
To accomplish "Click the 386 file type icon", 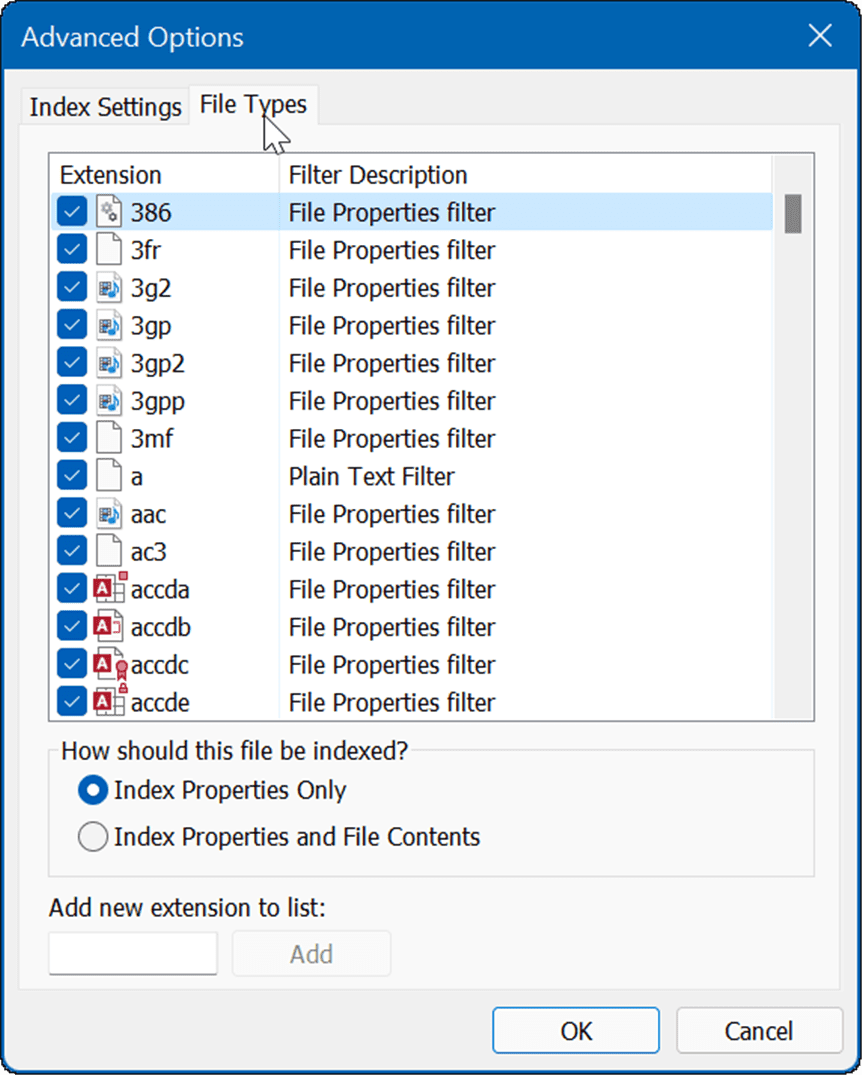I will [x=108, y=213].
